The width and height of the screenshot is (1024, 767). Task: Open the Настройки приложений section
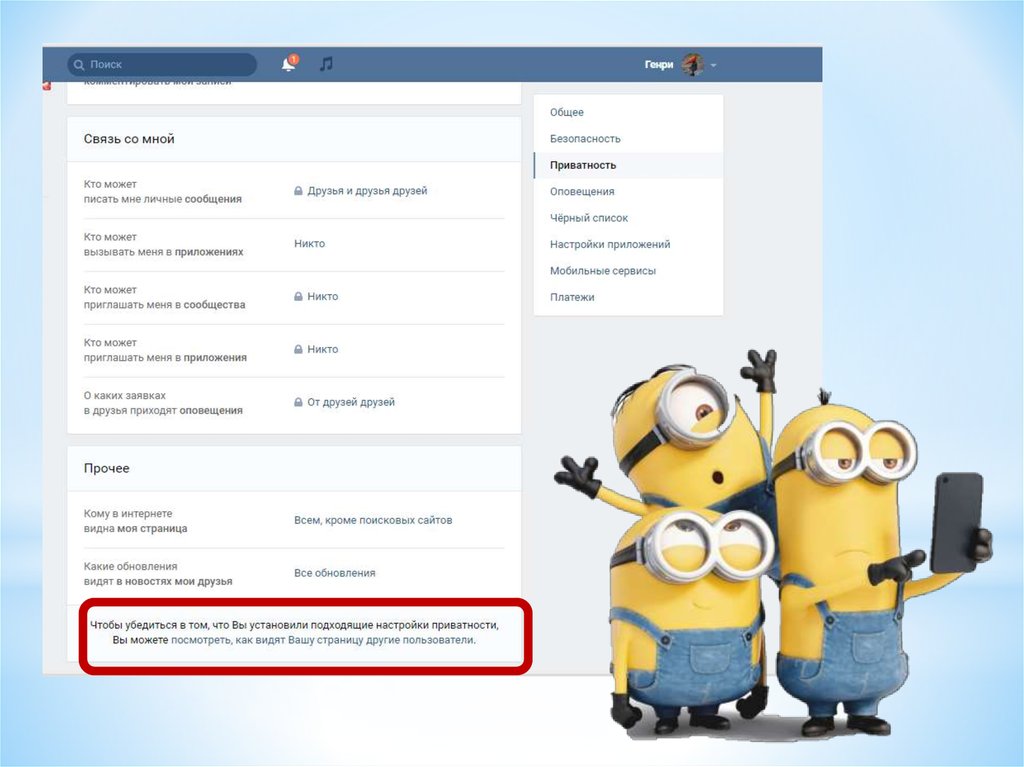(x=610, y=244)
